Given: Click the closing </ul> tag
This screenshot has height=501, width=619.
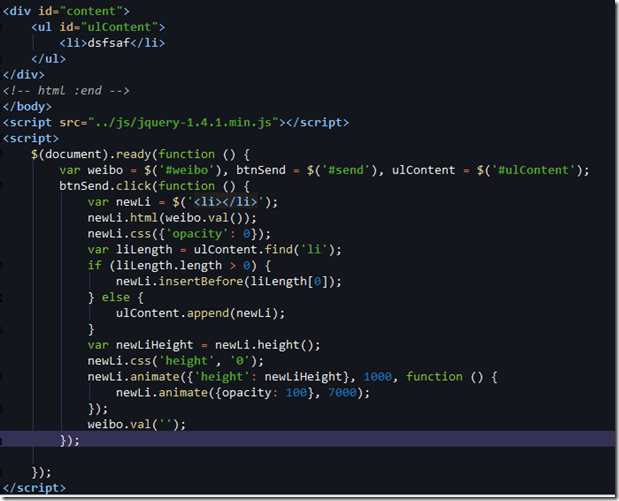Looking at the screenshot, I should pos(48,59).
